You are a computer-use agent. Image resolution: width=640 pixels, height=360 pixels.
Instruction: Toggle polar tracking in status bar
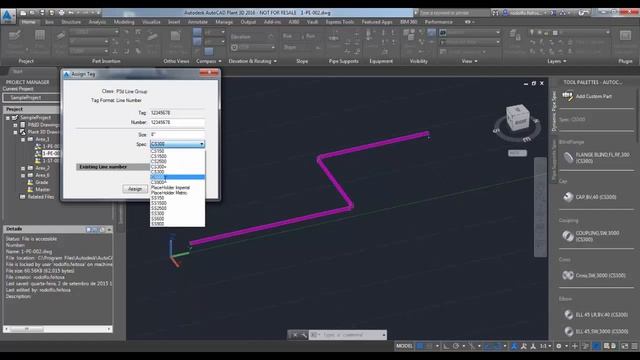pyautogui.click(x=456, y=346)
